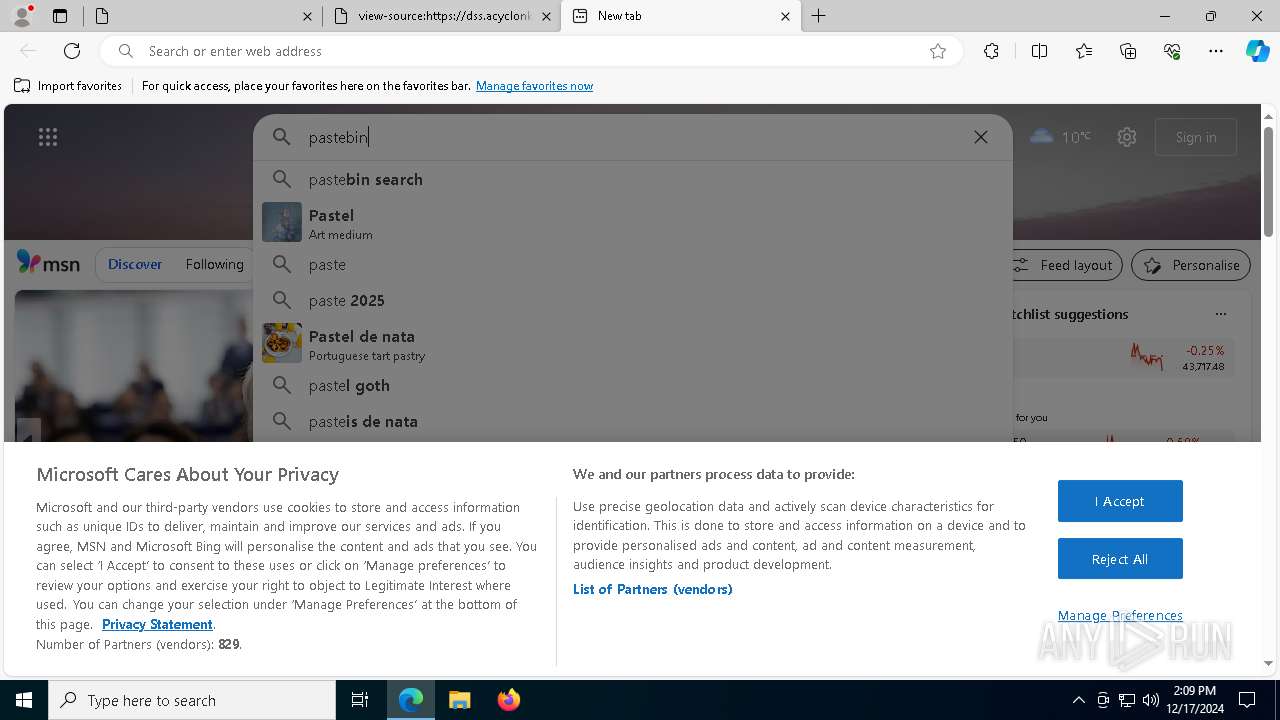The height and width of the screenshot is (720, 1280).
Task: Open the Collections icon
Action: (x=1128, y=51)
